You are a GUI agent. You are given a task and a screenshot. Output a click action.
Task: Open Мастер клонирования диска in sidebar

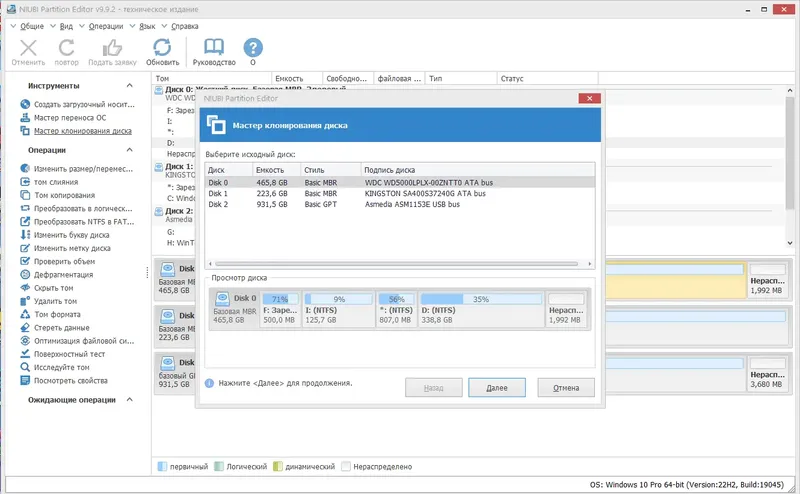(x=76, y=131)
